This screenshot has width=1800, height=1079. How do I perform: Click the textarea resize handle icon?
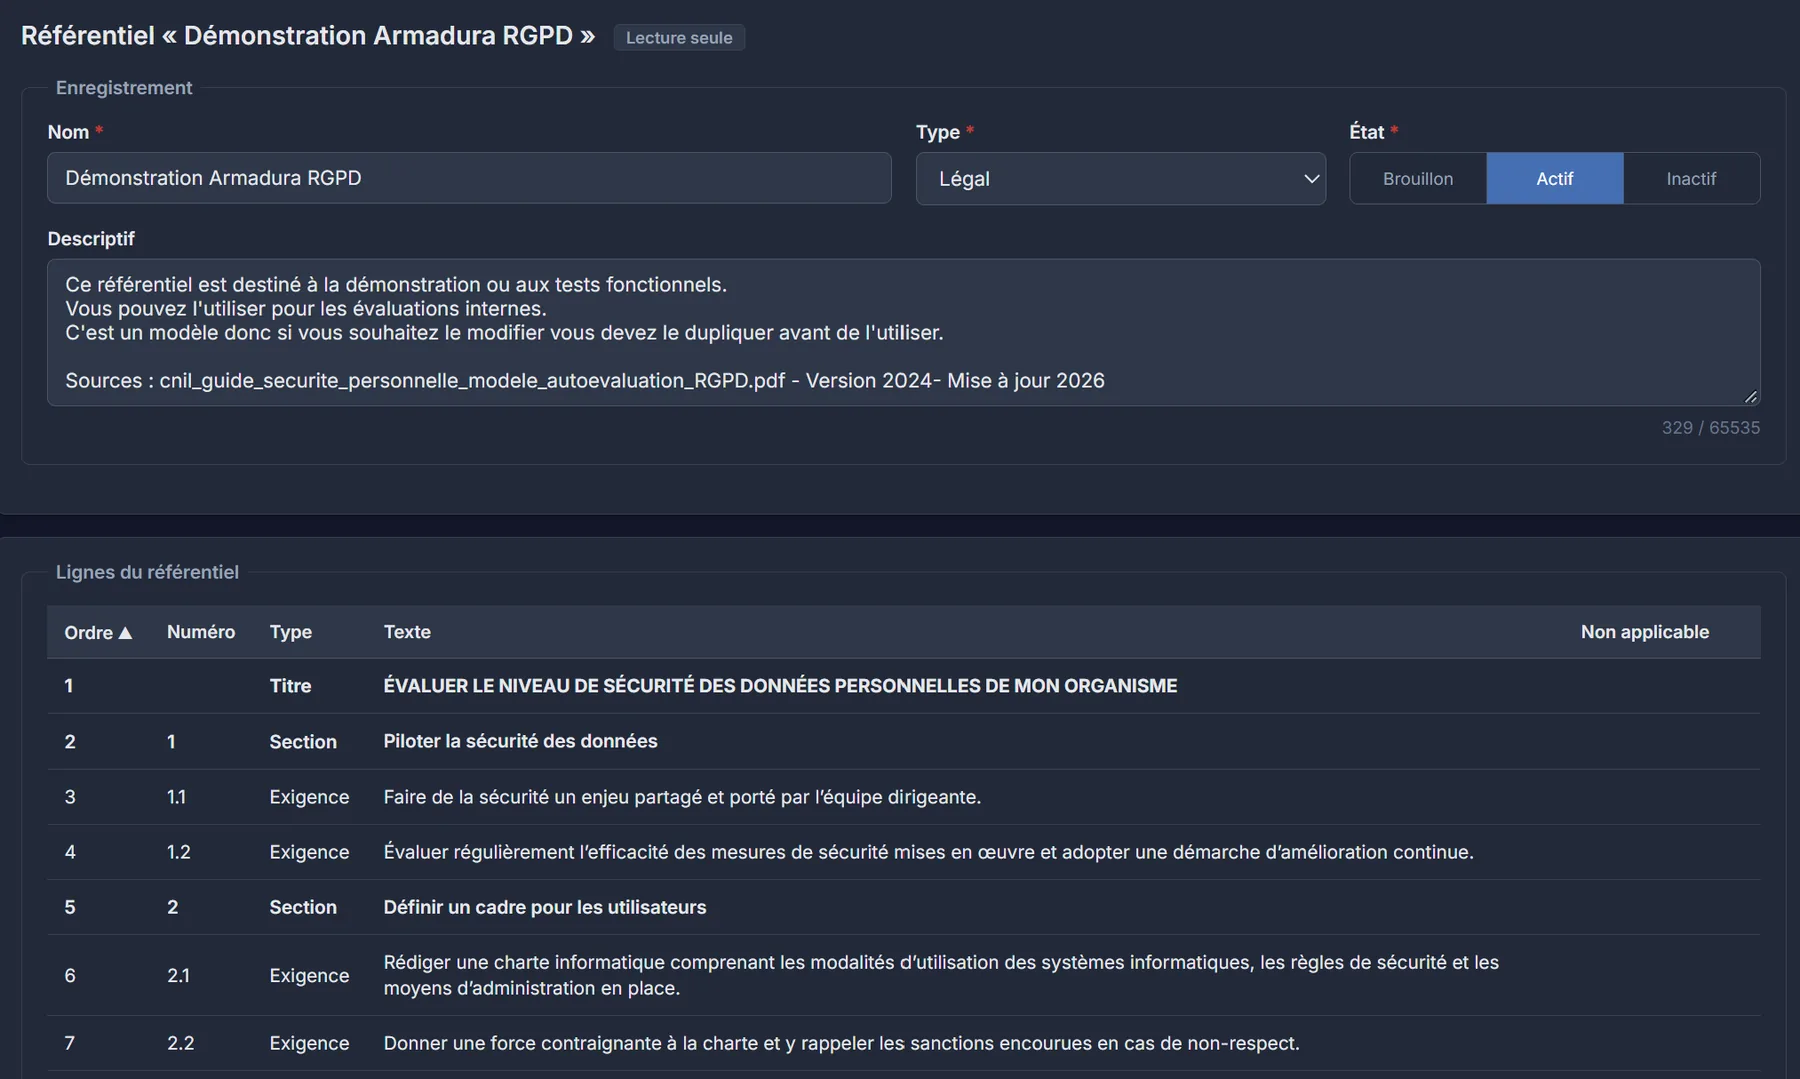(1751, 396)
